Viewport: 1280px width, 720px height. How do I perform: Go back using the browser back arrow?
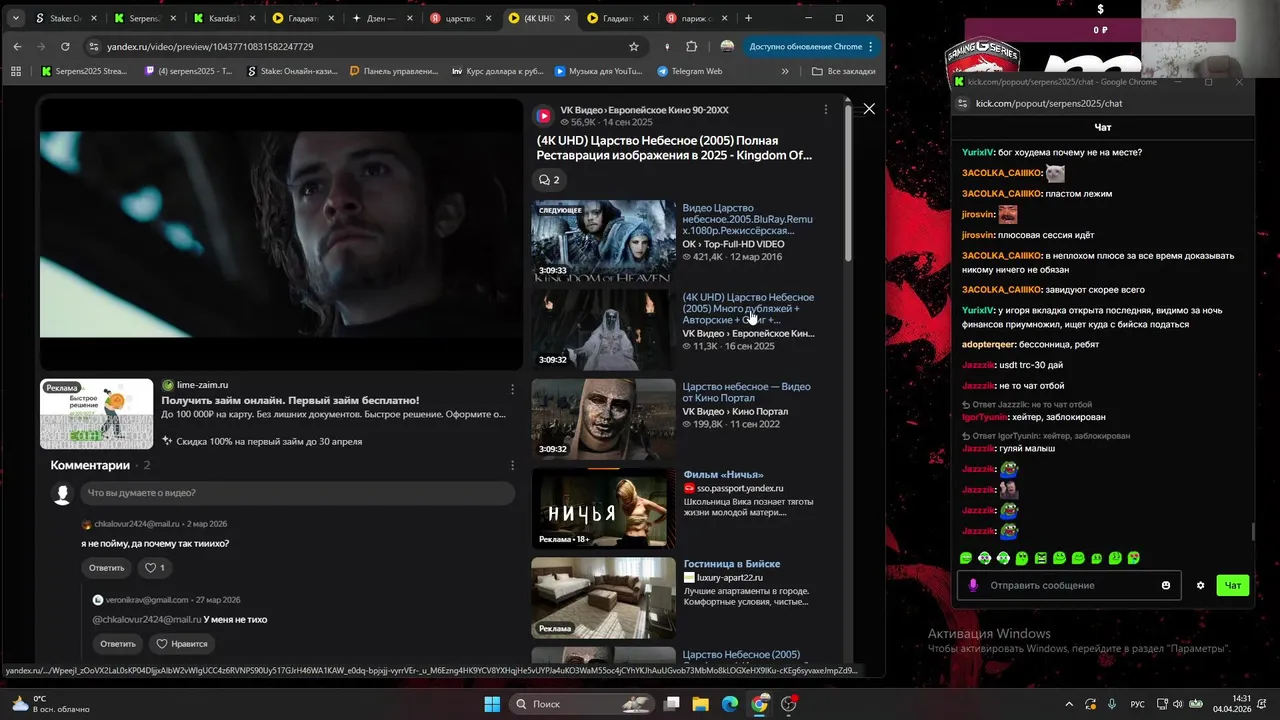(x=17, y=46)
